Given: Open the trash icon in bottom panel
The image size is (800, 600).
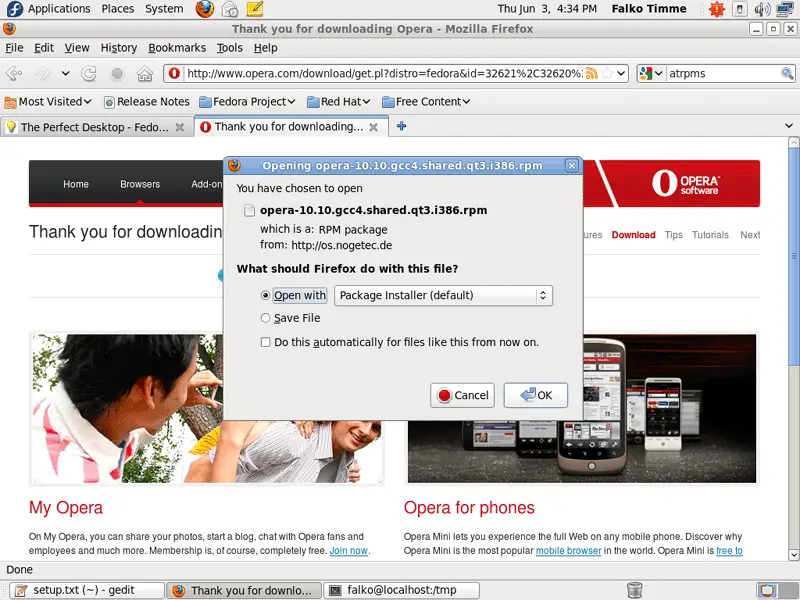Looking at the screenshot, I should point(634,590).
